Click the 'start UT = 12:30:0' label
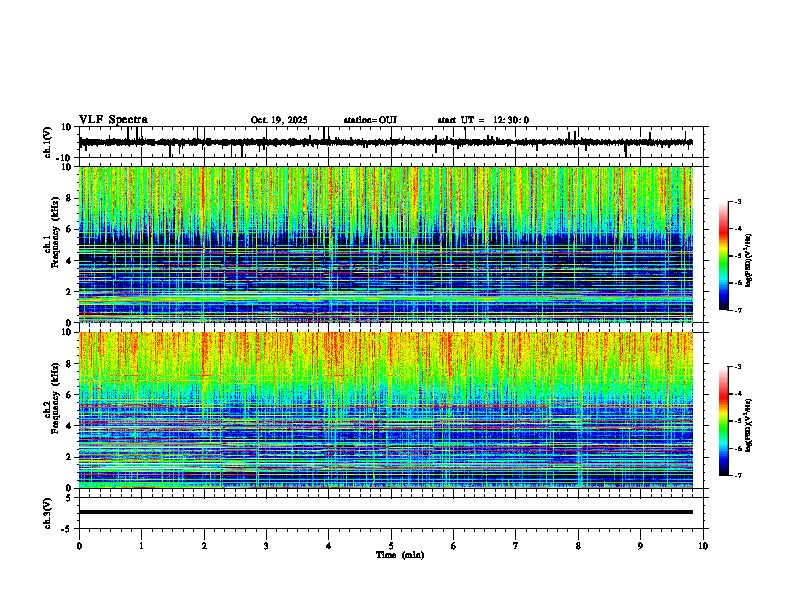This screenshot has width=792, height=612. click(483, 120)
